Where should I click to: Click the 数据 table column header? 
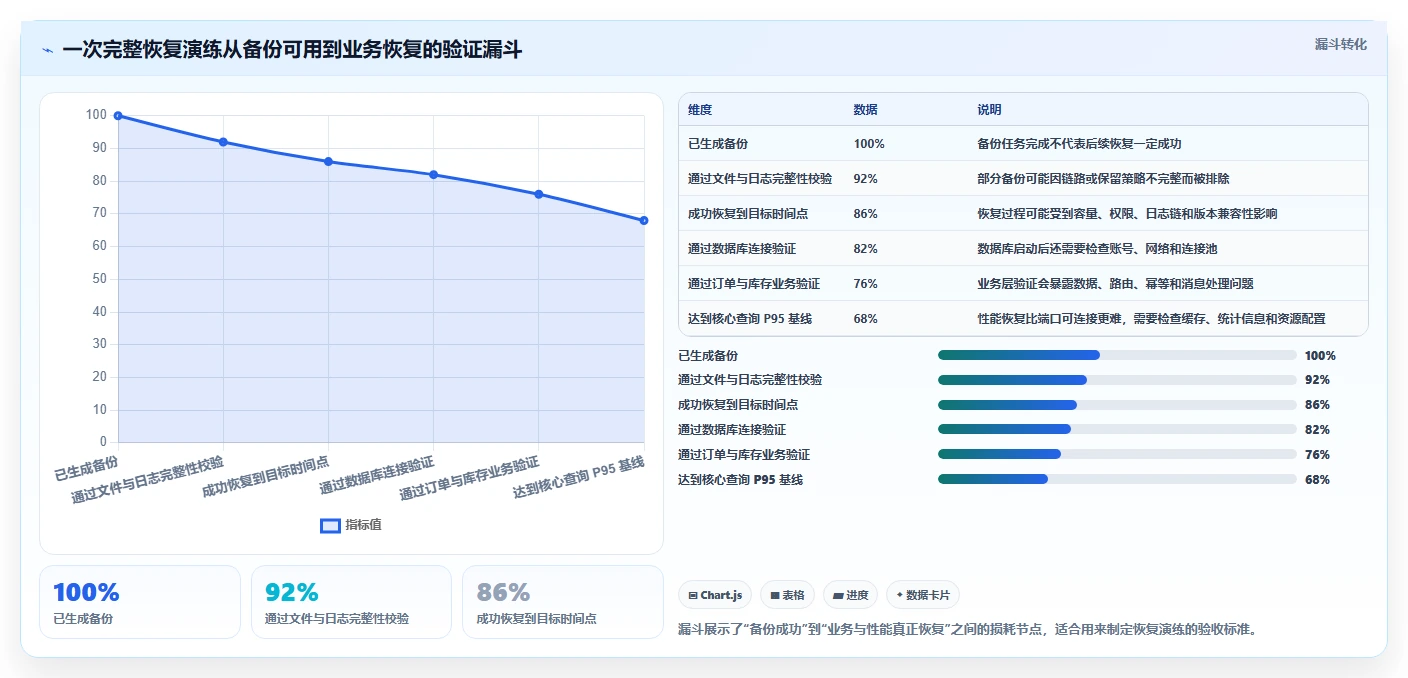[x=865, y=110]
